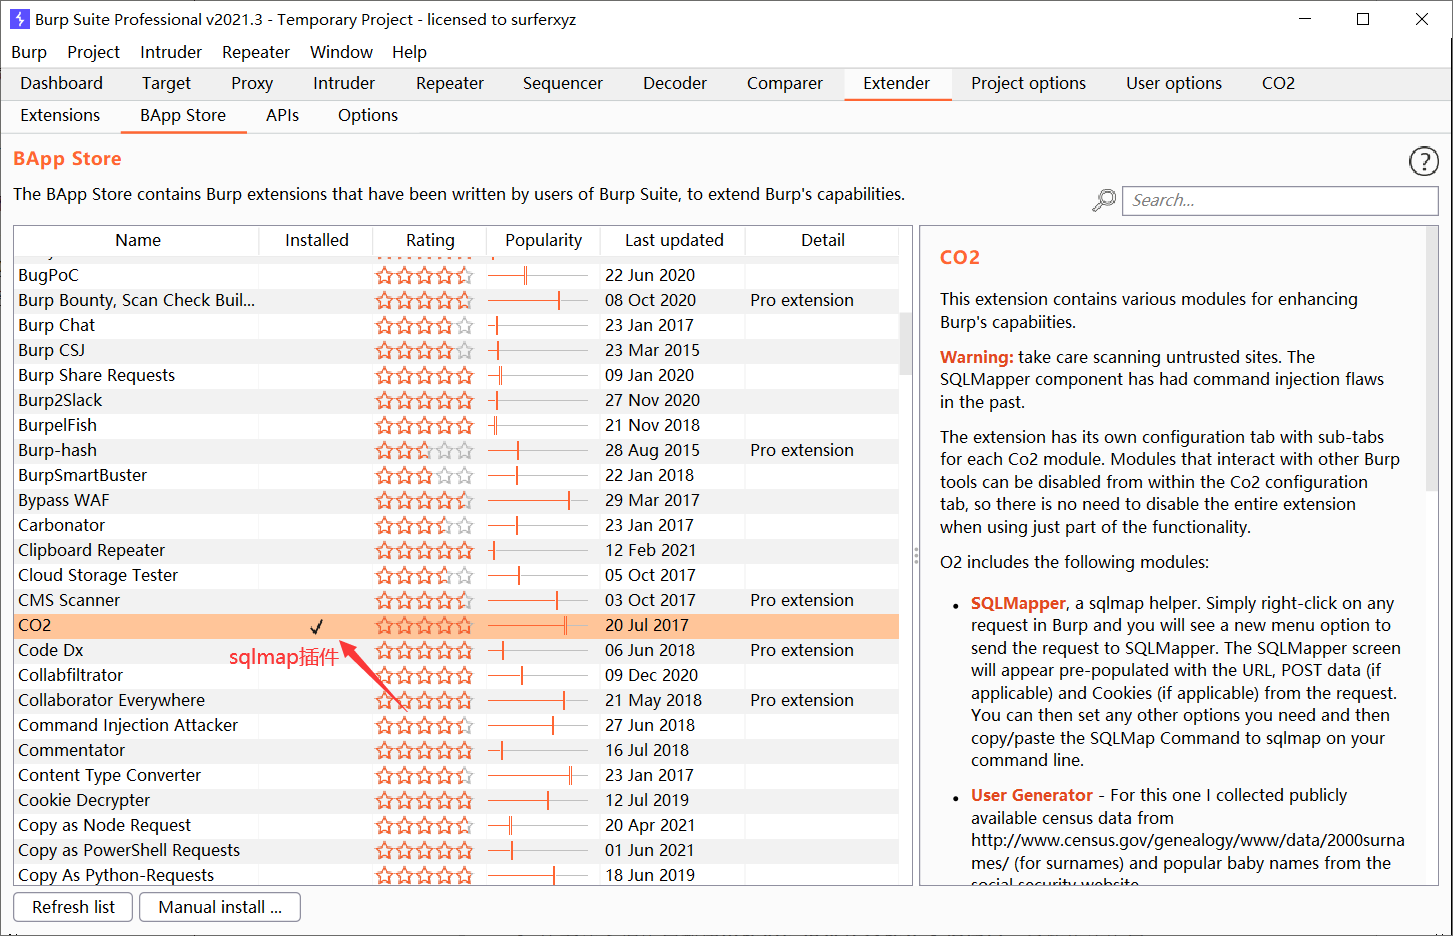1453x936 pixels.
Task: Switch to the Extensions sub-tab
Action: [60, 115]
